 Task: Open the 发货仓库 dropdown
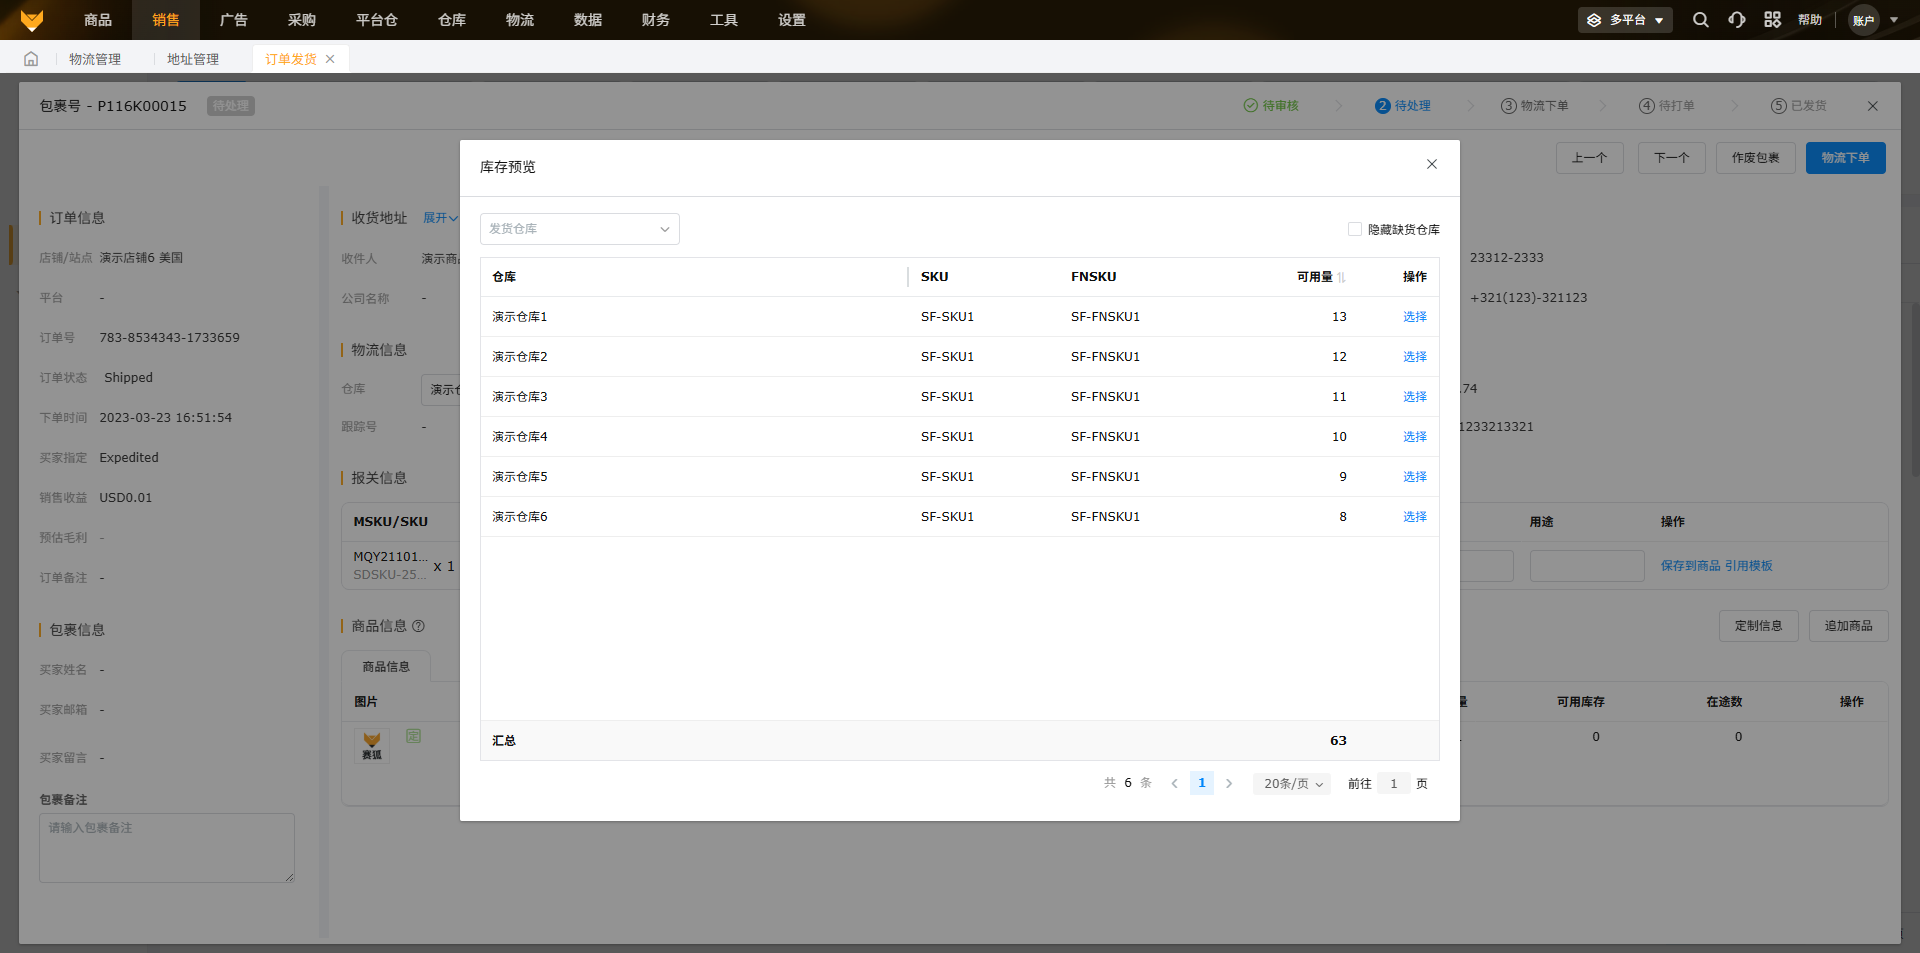579,229
